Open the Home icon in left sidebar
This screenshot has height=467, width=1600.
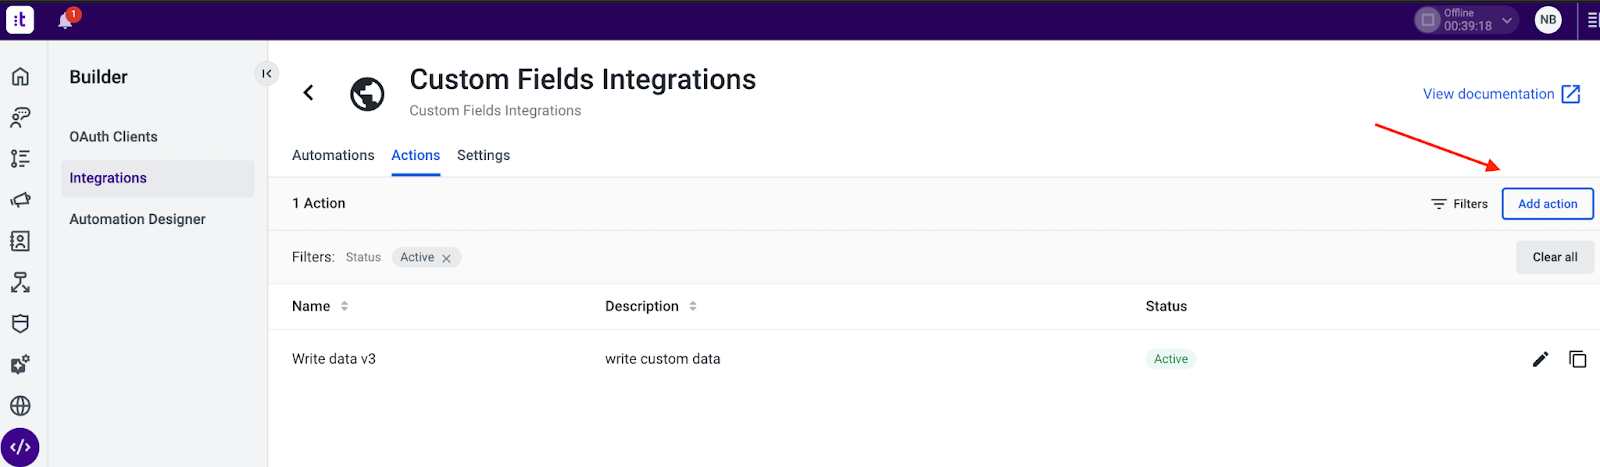tap(20, 77)
